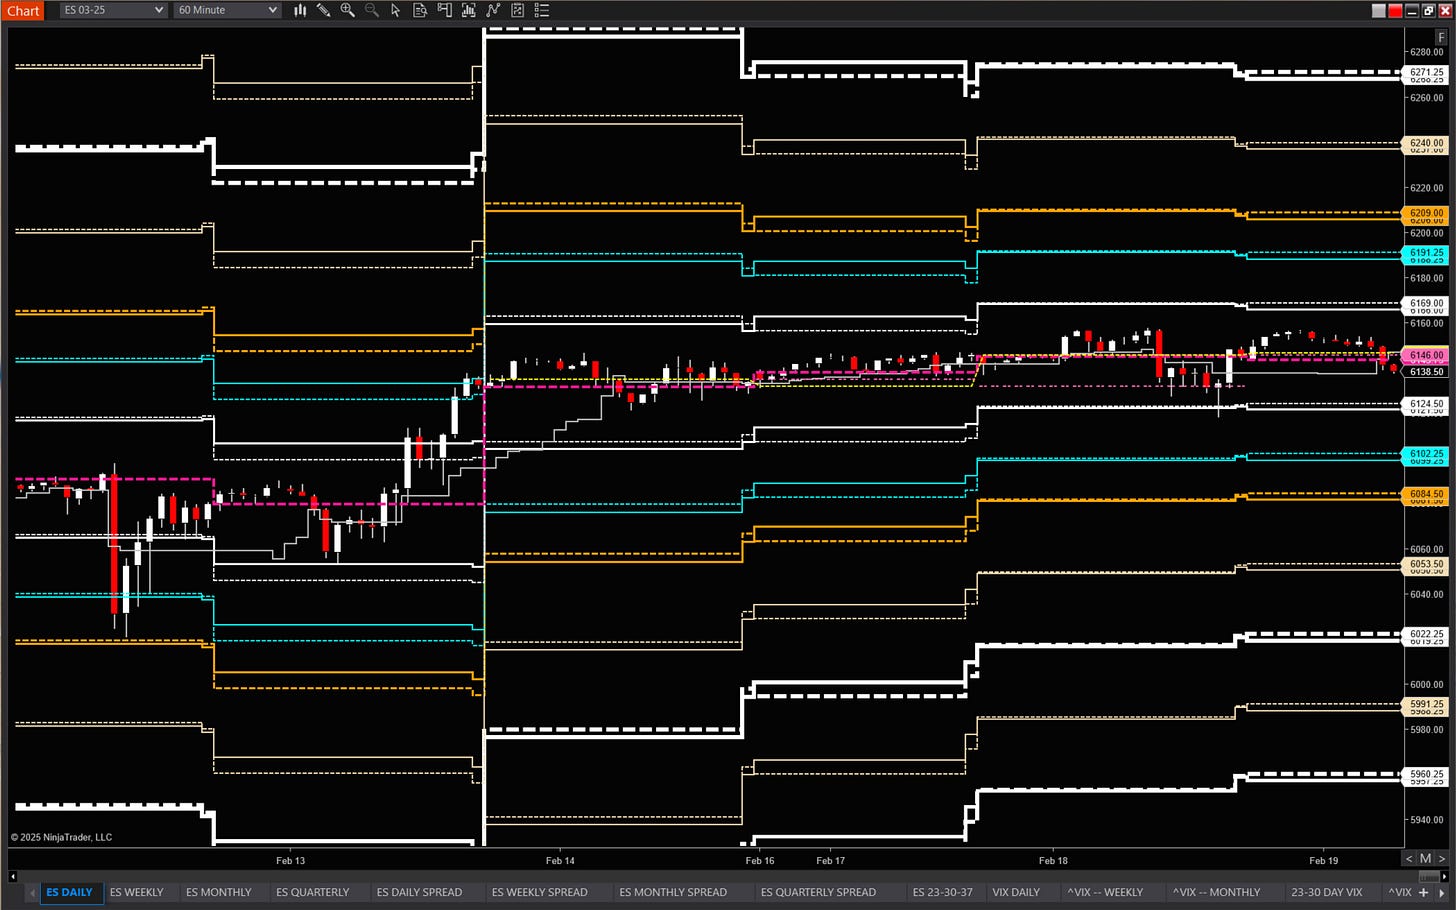Viewport: 1456px width, 910px height.
Task: Open the data series icon
Action: (x=469, y=10)
